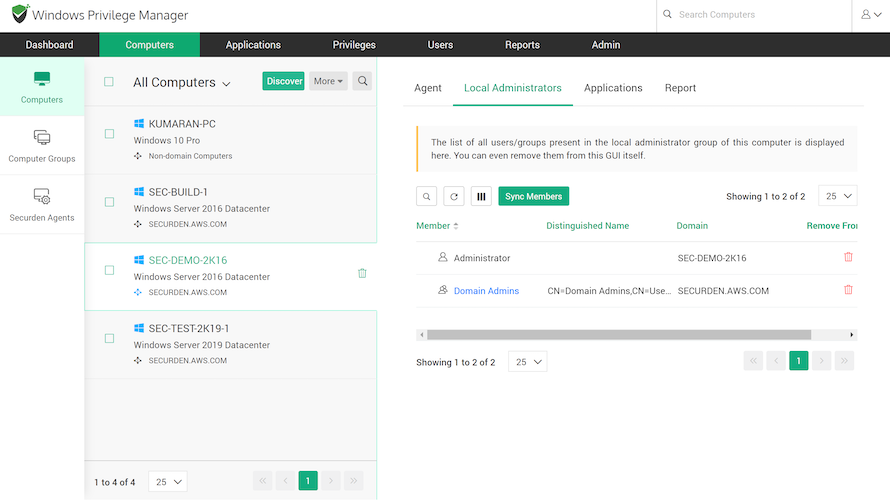The image size is (890, 500).
Task: Open the user account menu dropdown
Action: (871, 15)
